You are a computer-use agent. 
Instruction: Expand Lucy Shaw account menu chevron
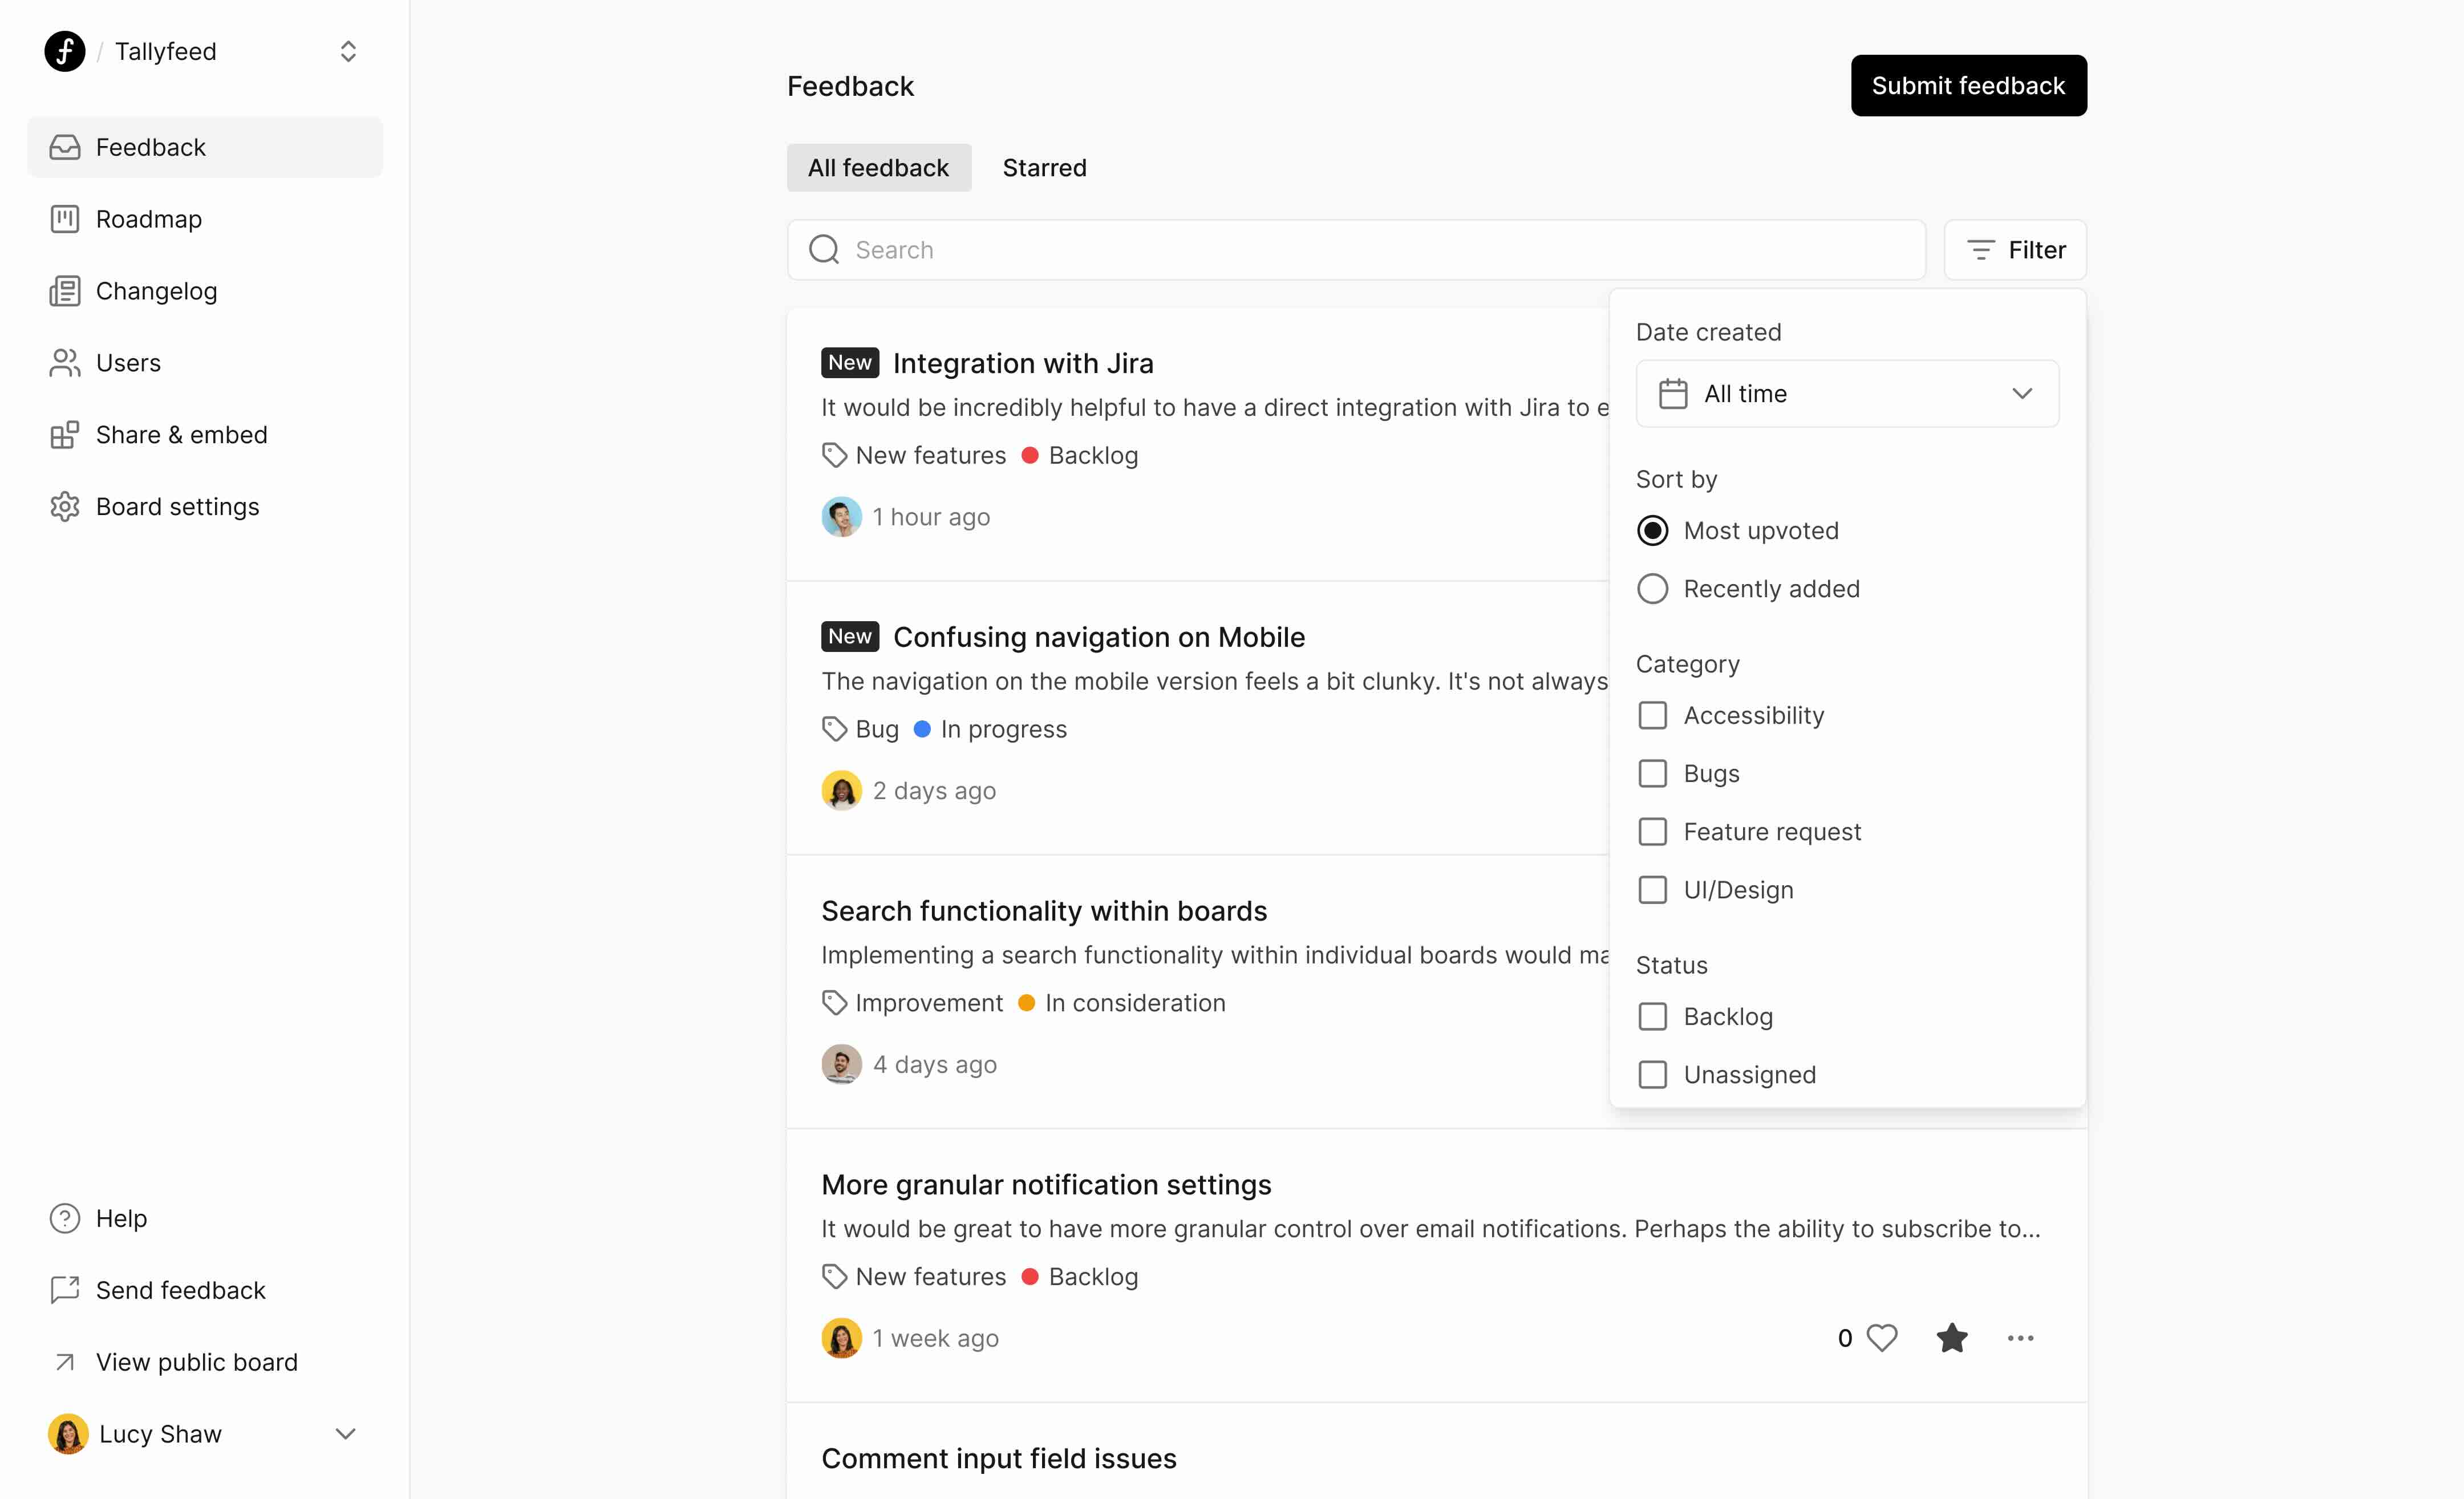(x=346, y=1434)
